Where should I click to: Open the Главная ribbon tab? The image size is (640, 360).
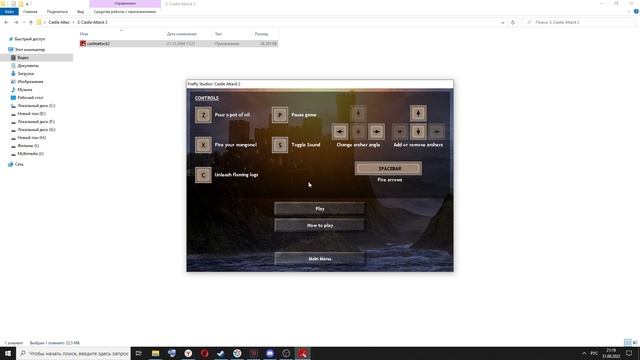(x=30, y=12)
